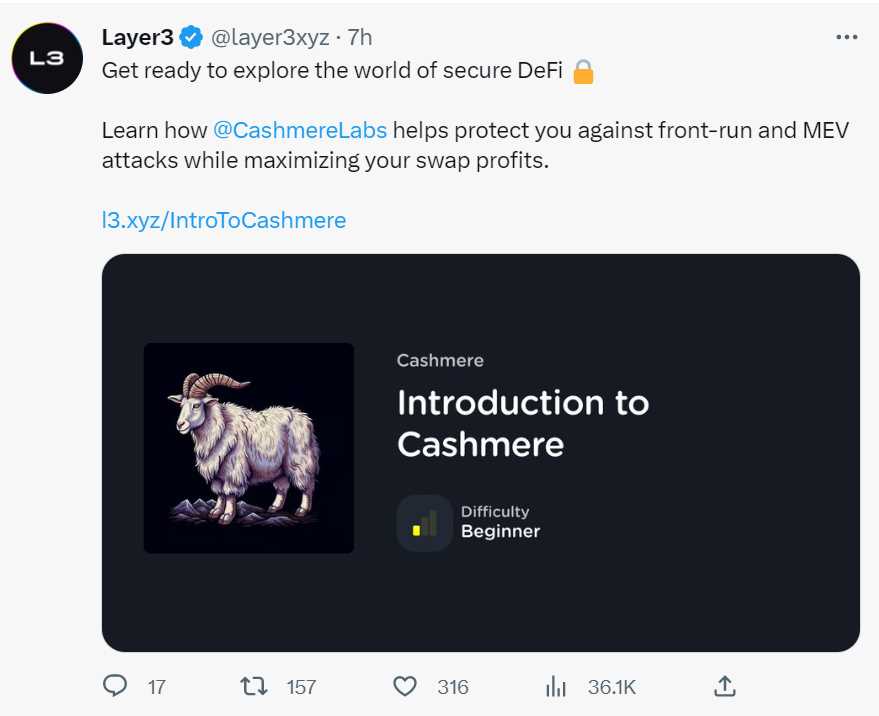Click the Layer3 display name

click(137, 38)
